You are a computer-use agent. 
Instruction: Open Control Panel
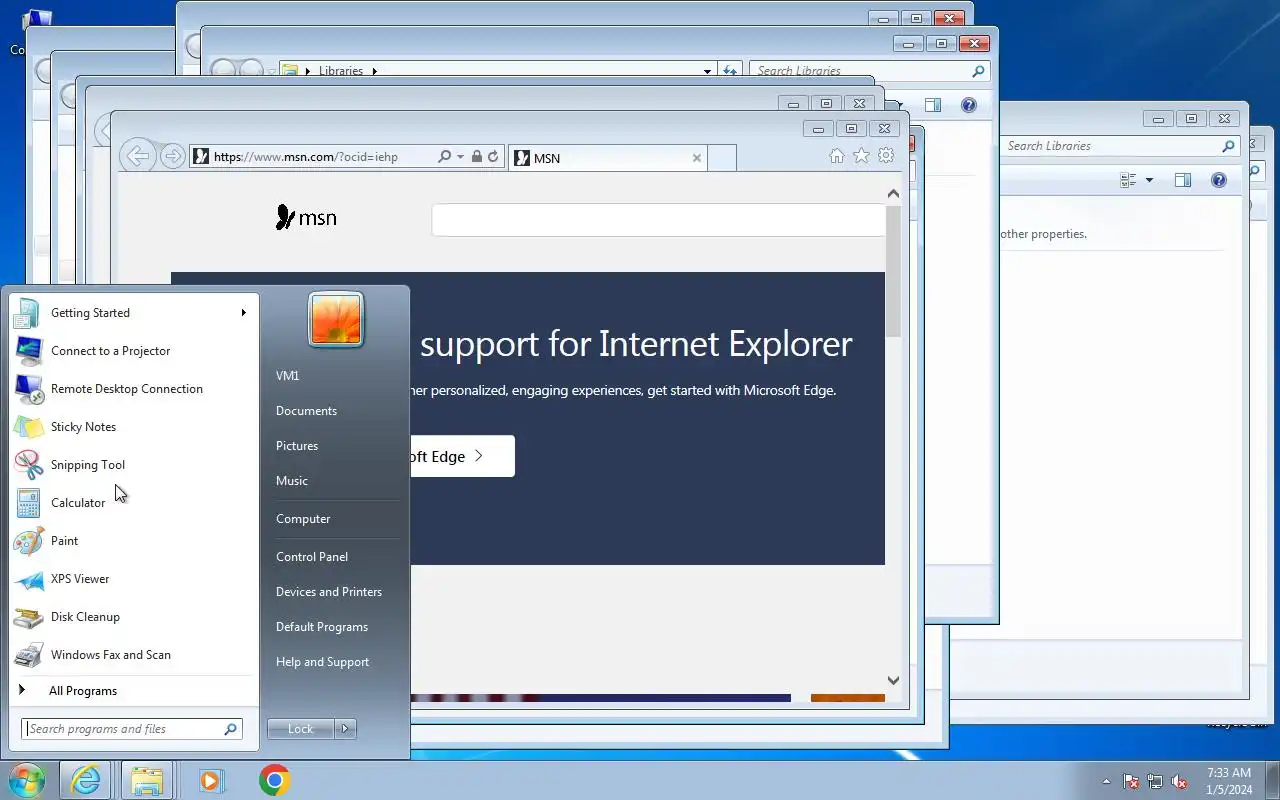[x=312, y=557]
